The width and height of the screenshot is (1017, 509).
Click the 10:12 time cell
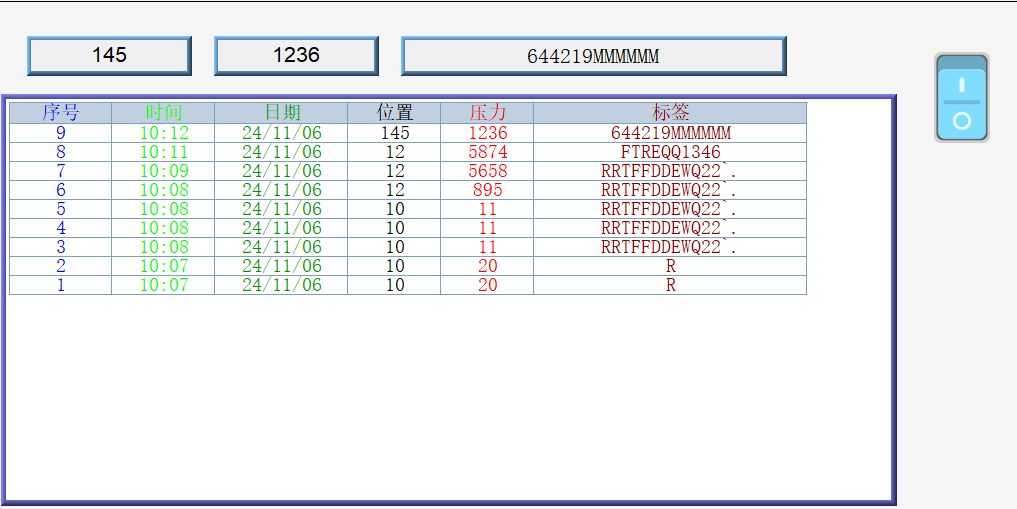pos(163,133)
